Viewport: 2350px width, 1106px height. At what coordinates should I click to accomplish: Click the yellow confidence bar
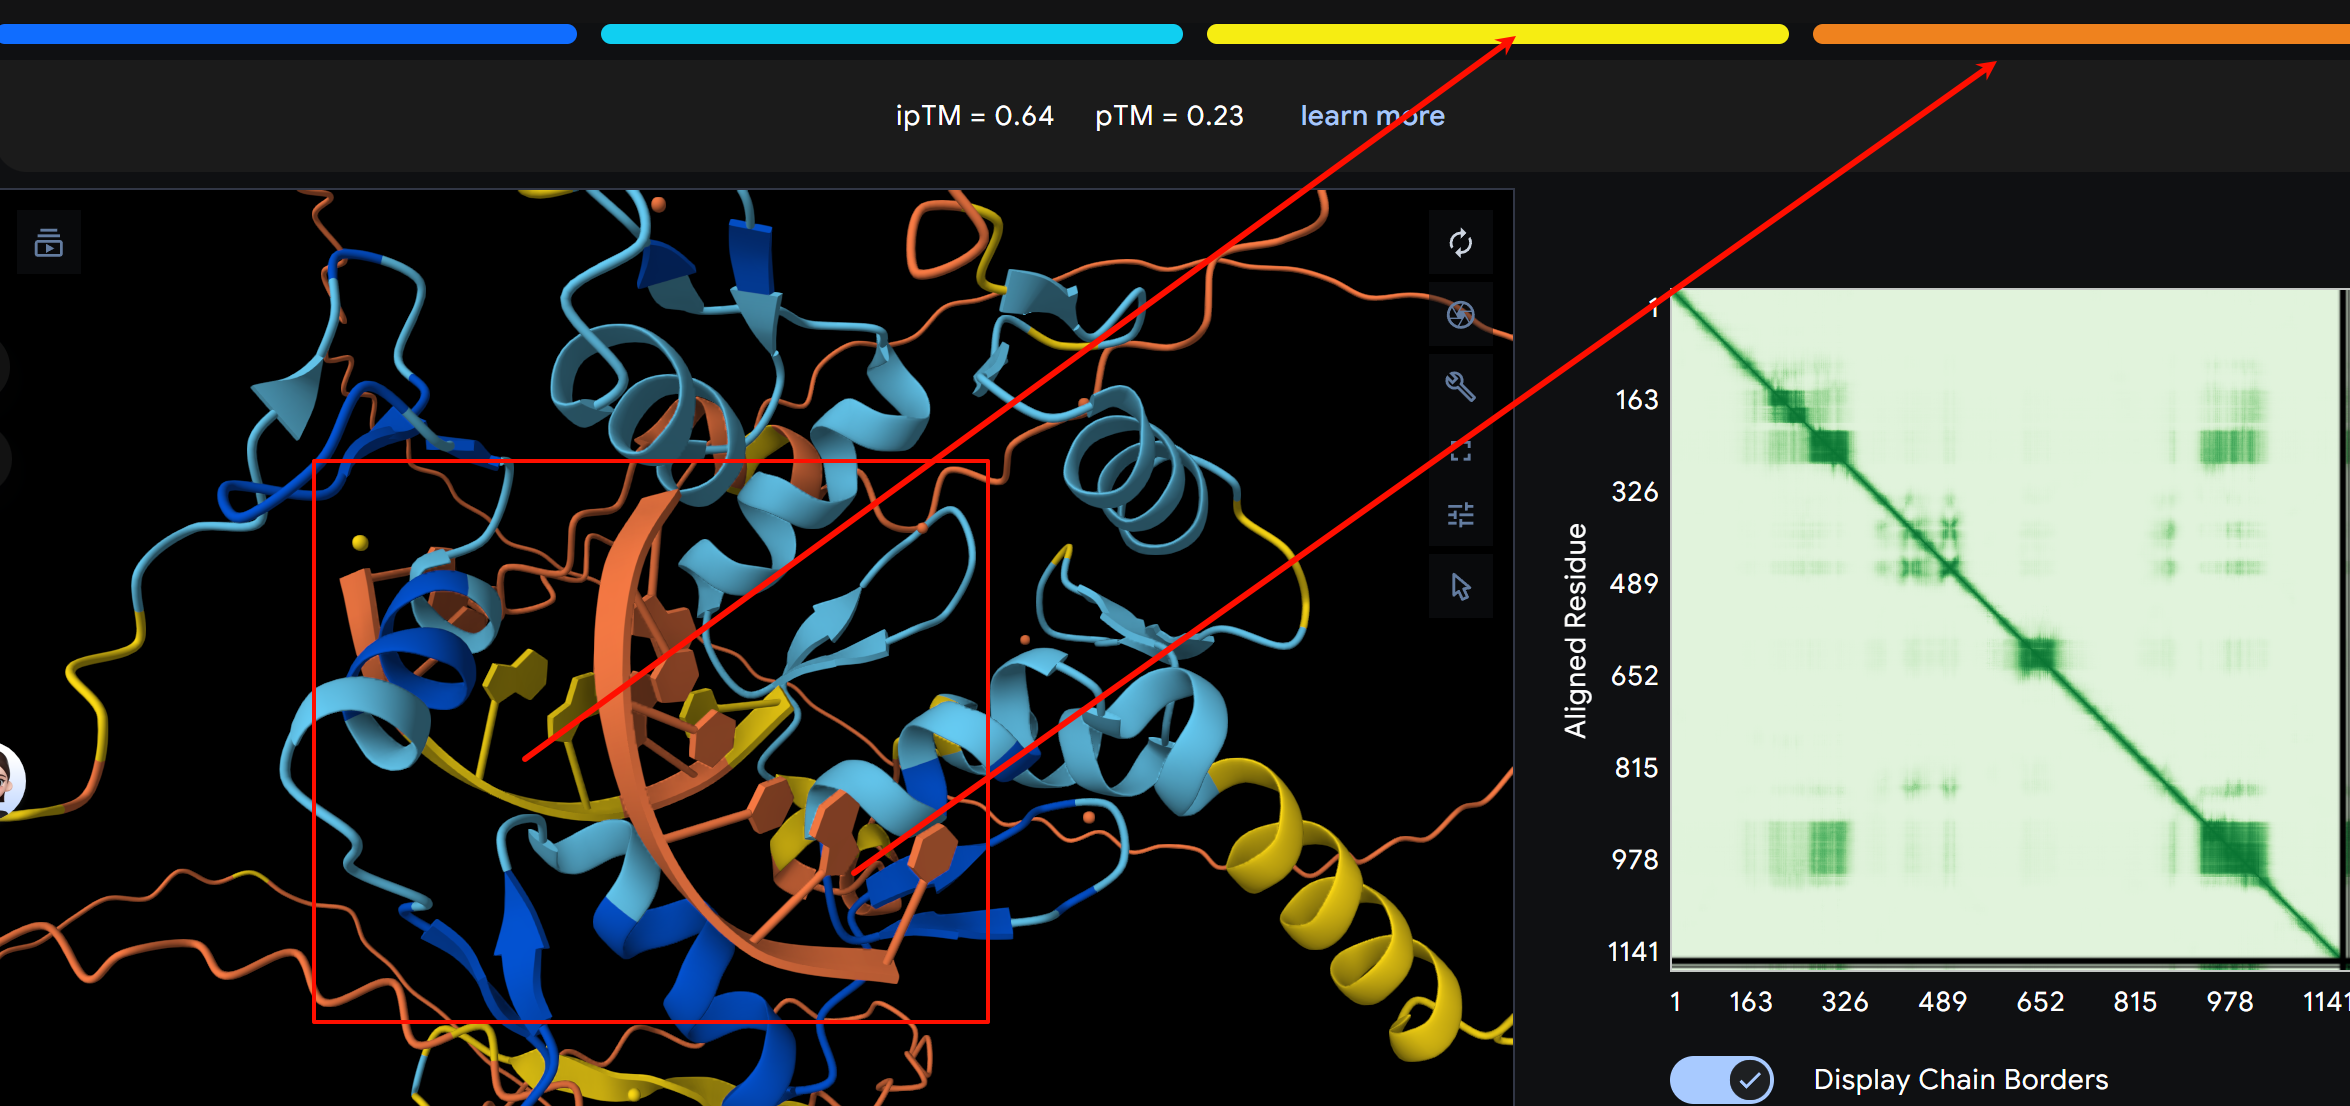click(x=1400, y=34)
